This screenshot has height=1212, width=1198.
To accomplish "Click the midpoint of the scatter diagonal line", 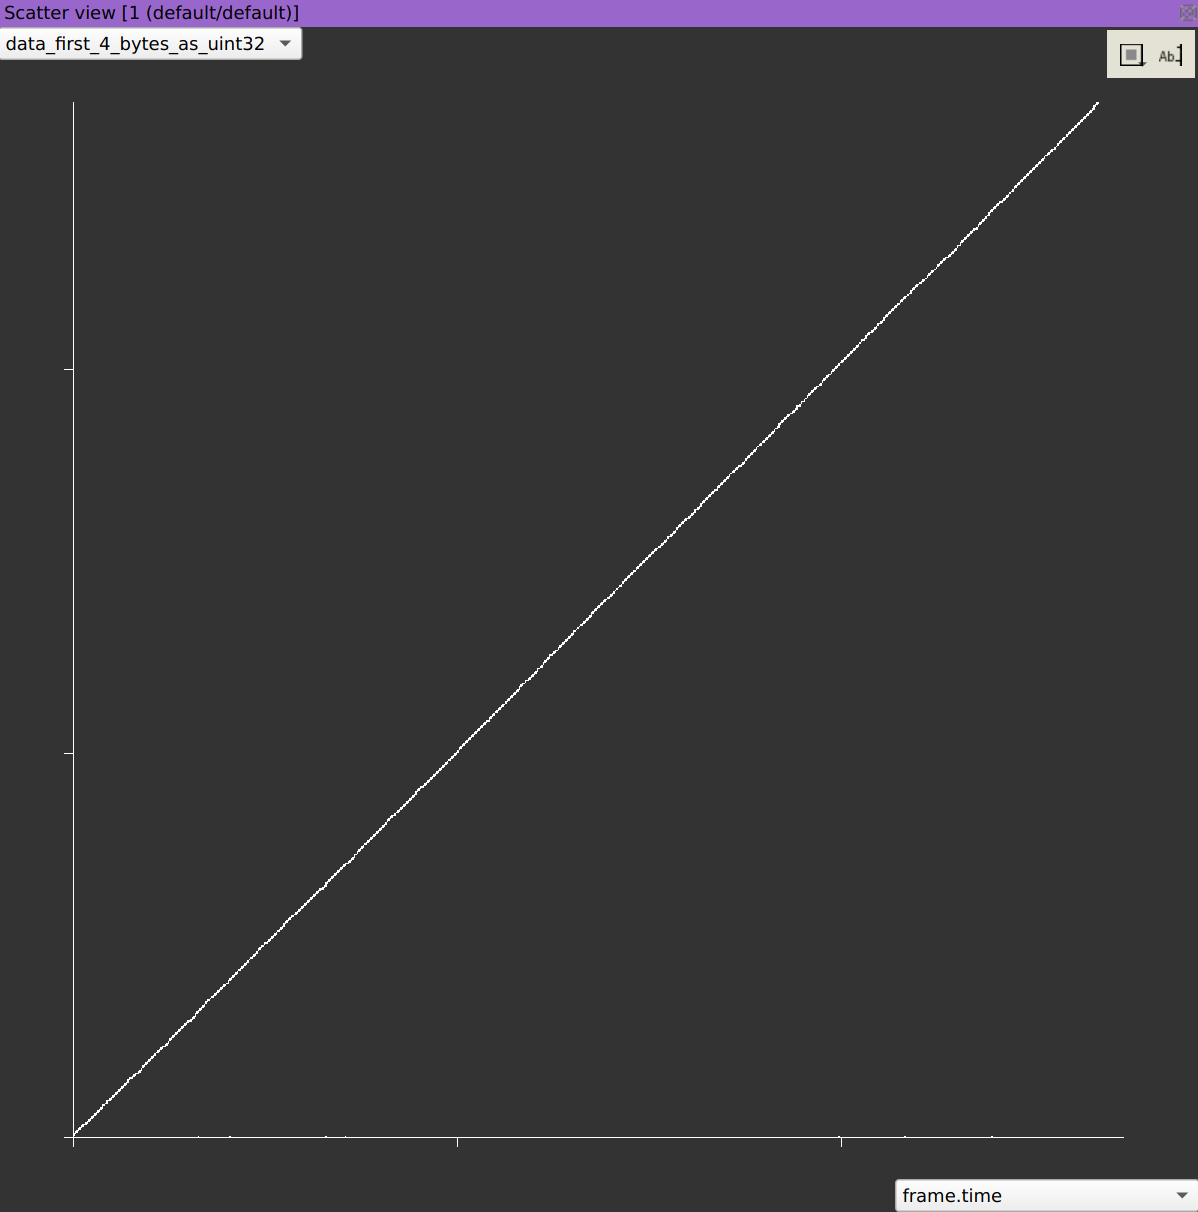I will (586, 620).
